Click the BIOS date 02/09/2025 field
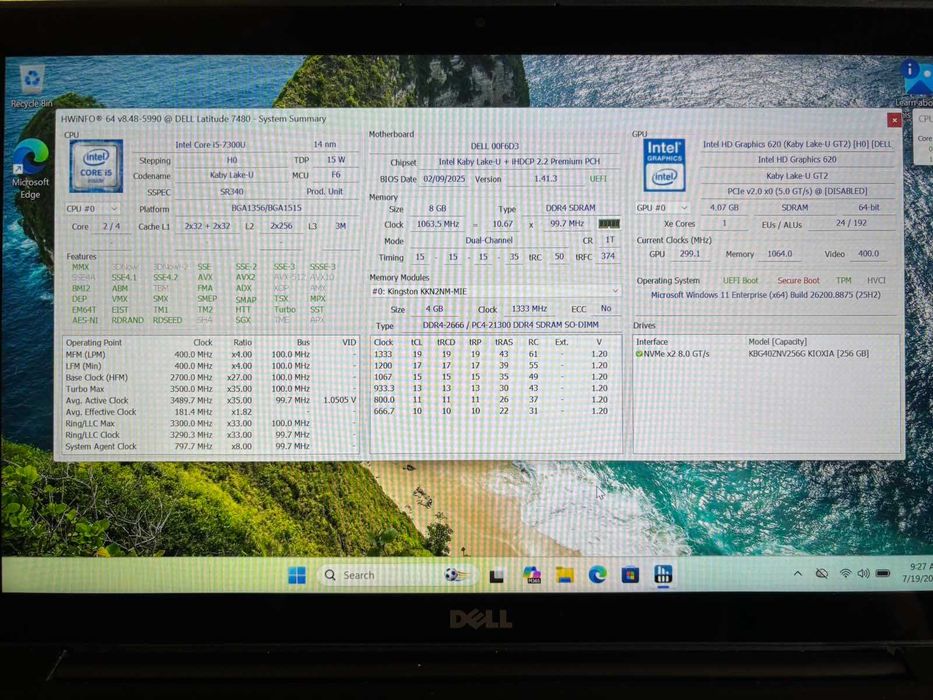 444,179
